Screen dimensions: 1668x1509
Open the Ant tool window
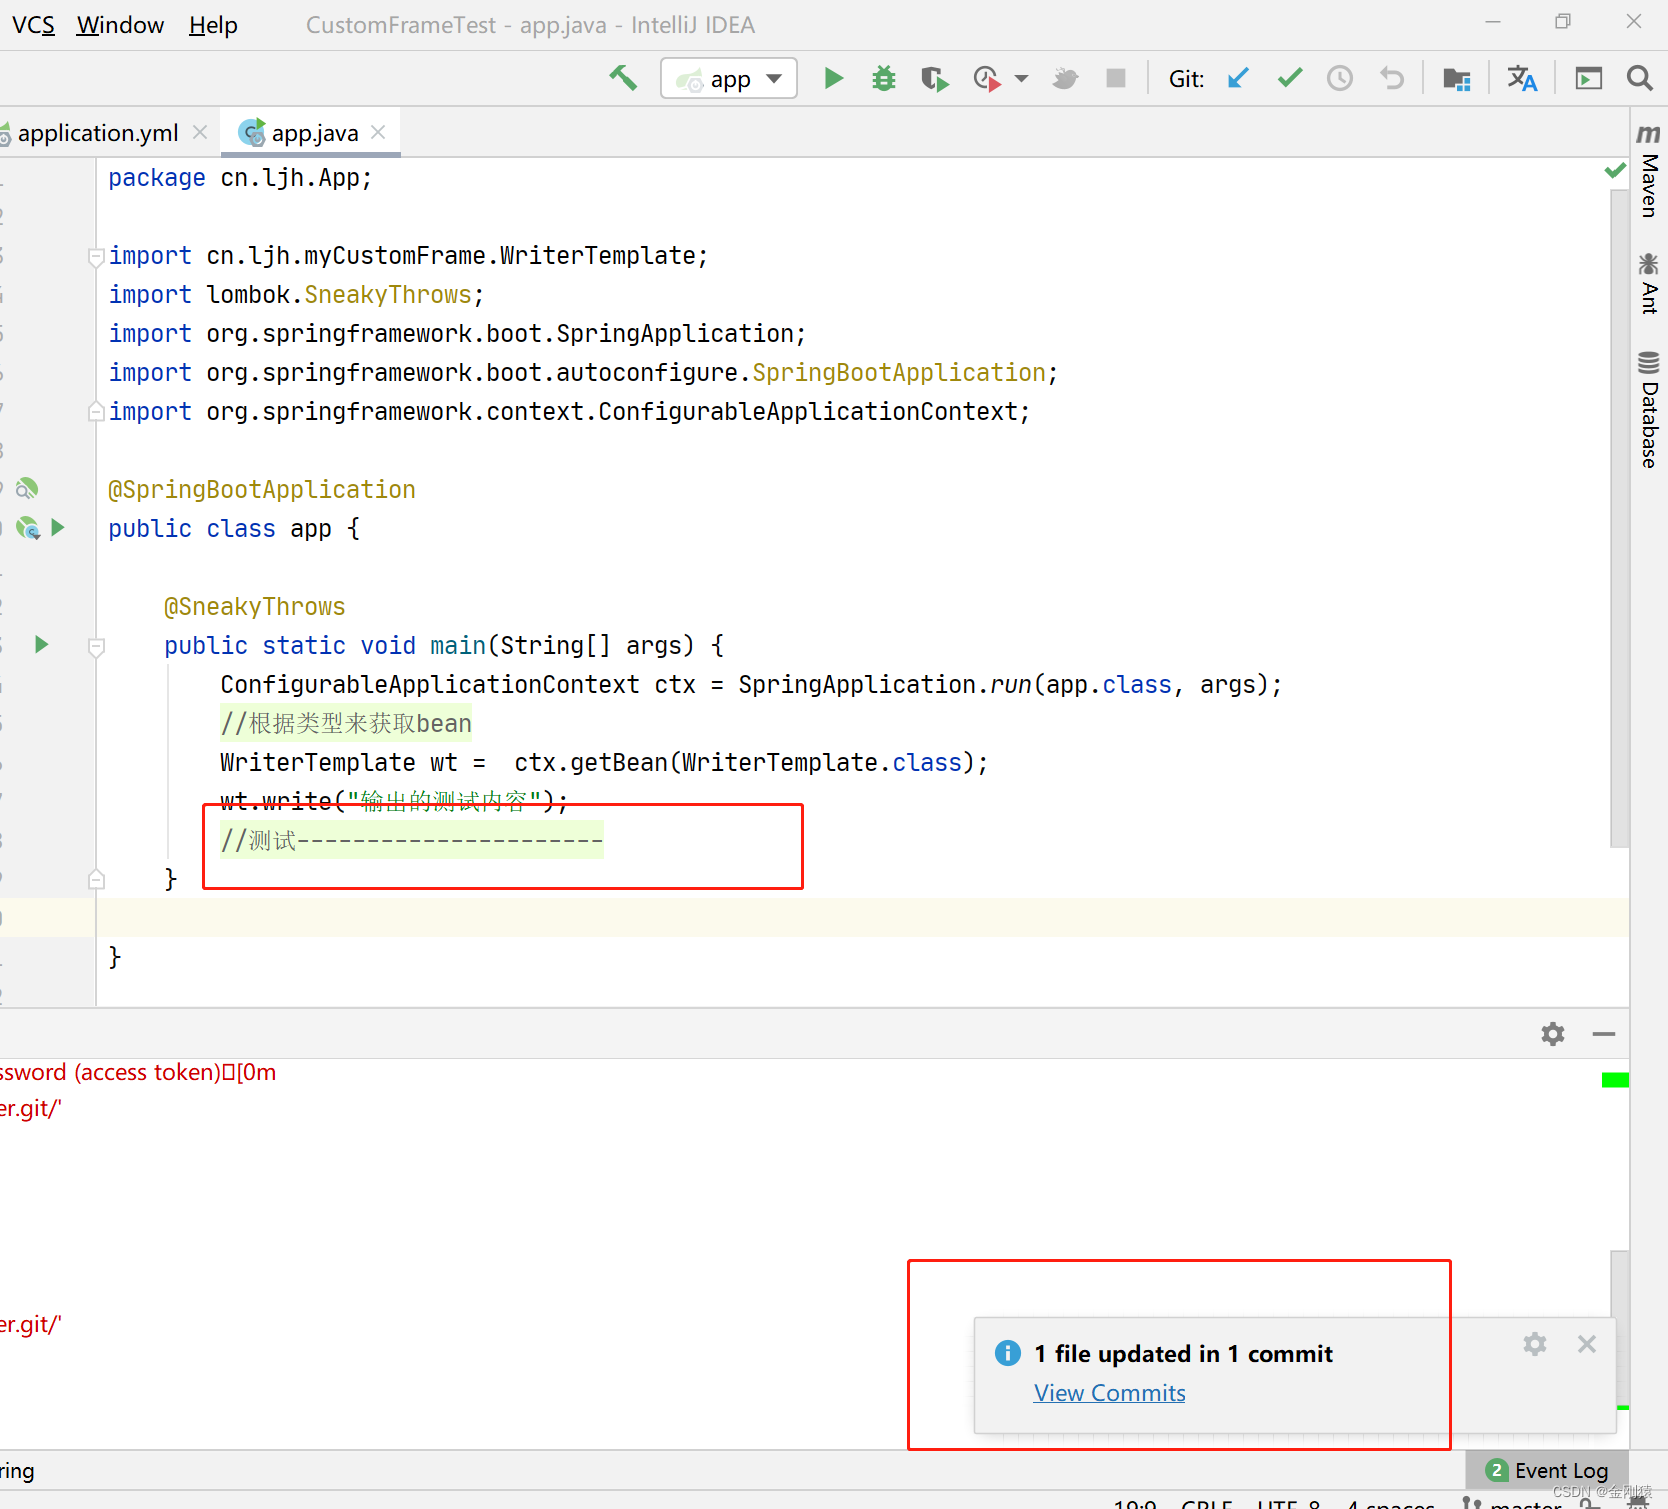tap(1649, 284)
